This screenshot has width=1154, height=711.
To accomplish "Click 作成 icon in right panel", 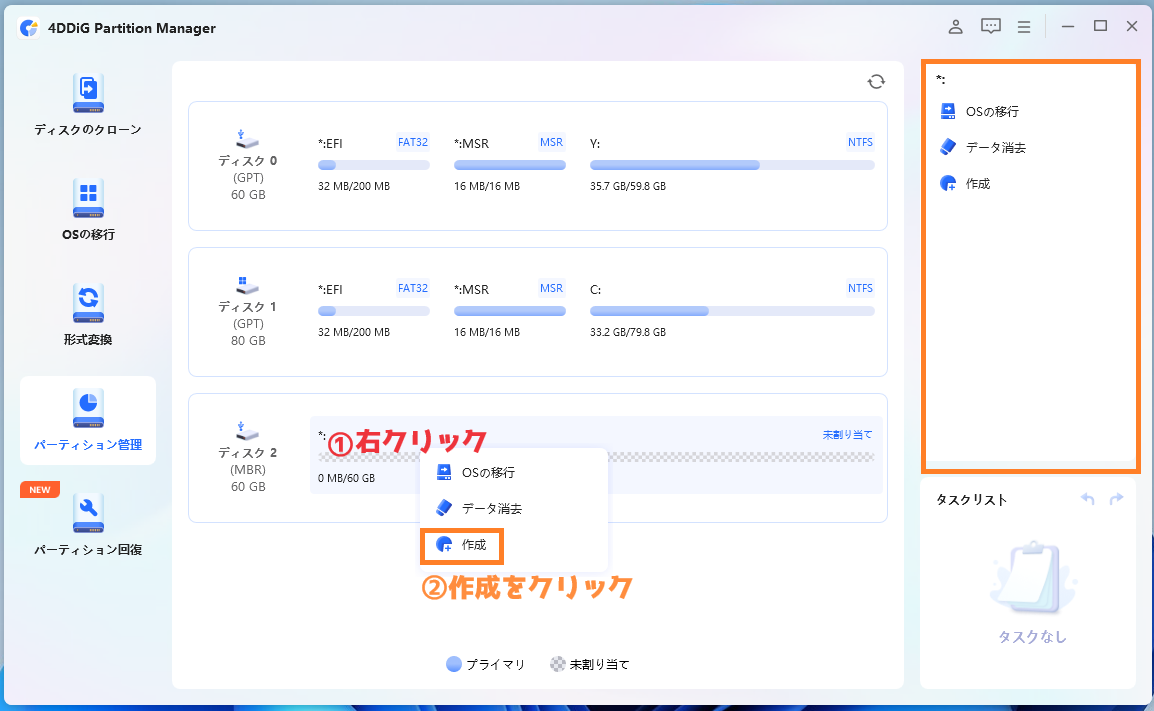I will coord(948,183).
